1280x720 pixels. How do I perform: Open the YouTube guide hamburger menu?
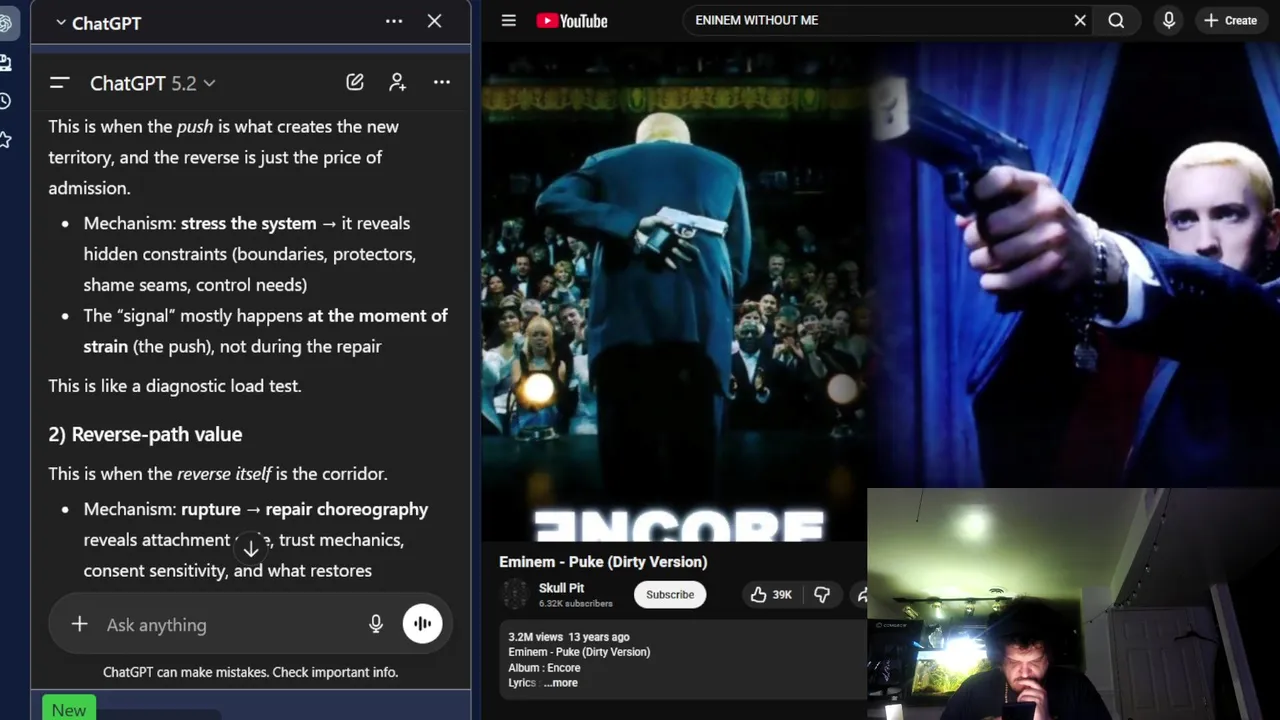(509, 20)
